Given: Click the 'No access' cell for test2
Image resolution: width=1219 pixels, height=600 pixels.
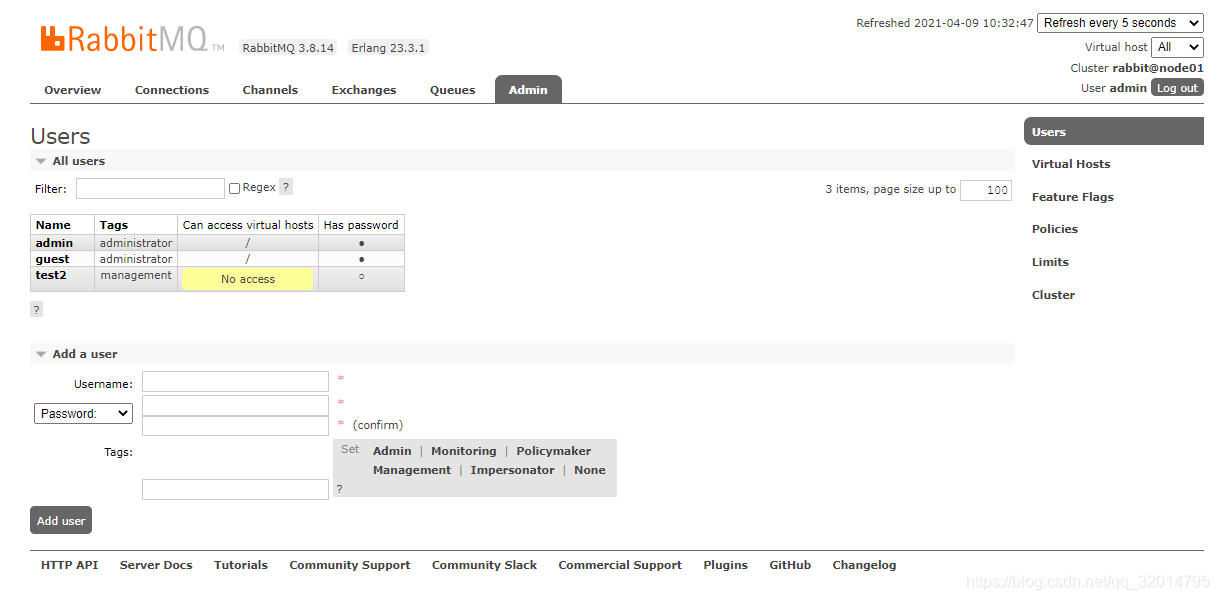Looking at the screenshot, I should (248, 279).
